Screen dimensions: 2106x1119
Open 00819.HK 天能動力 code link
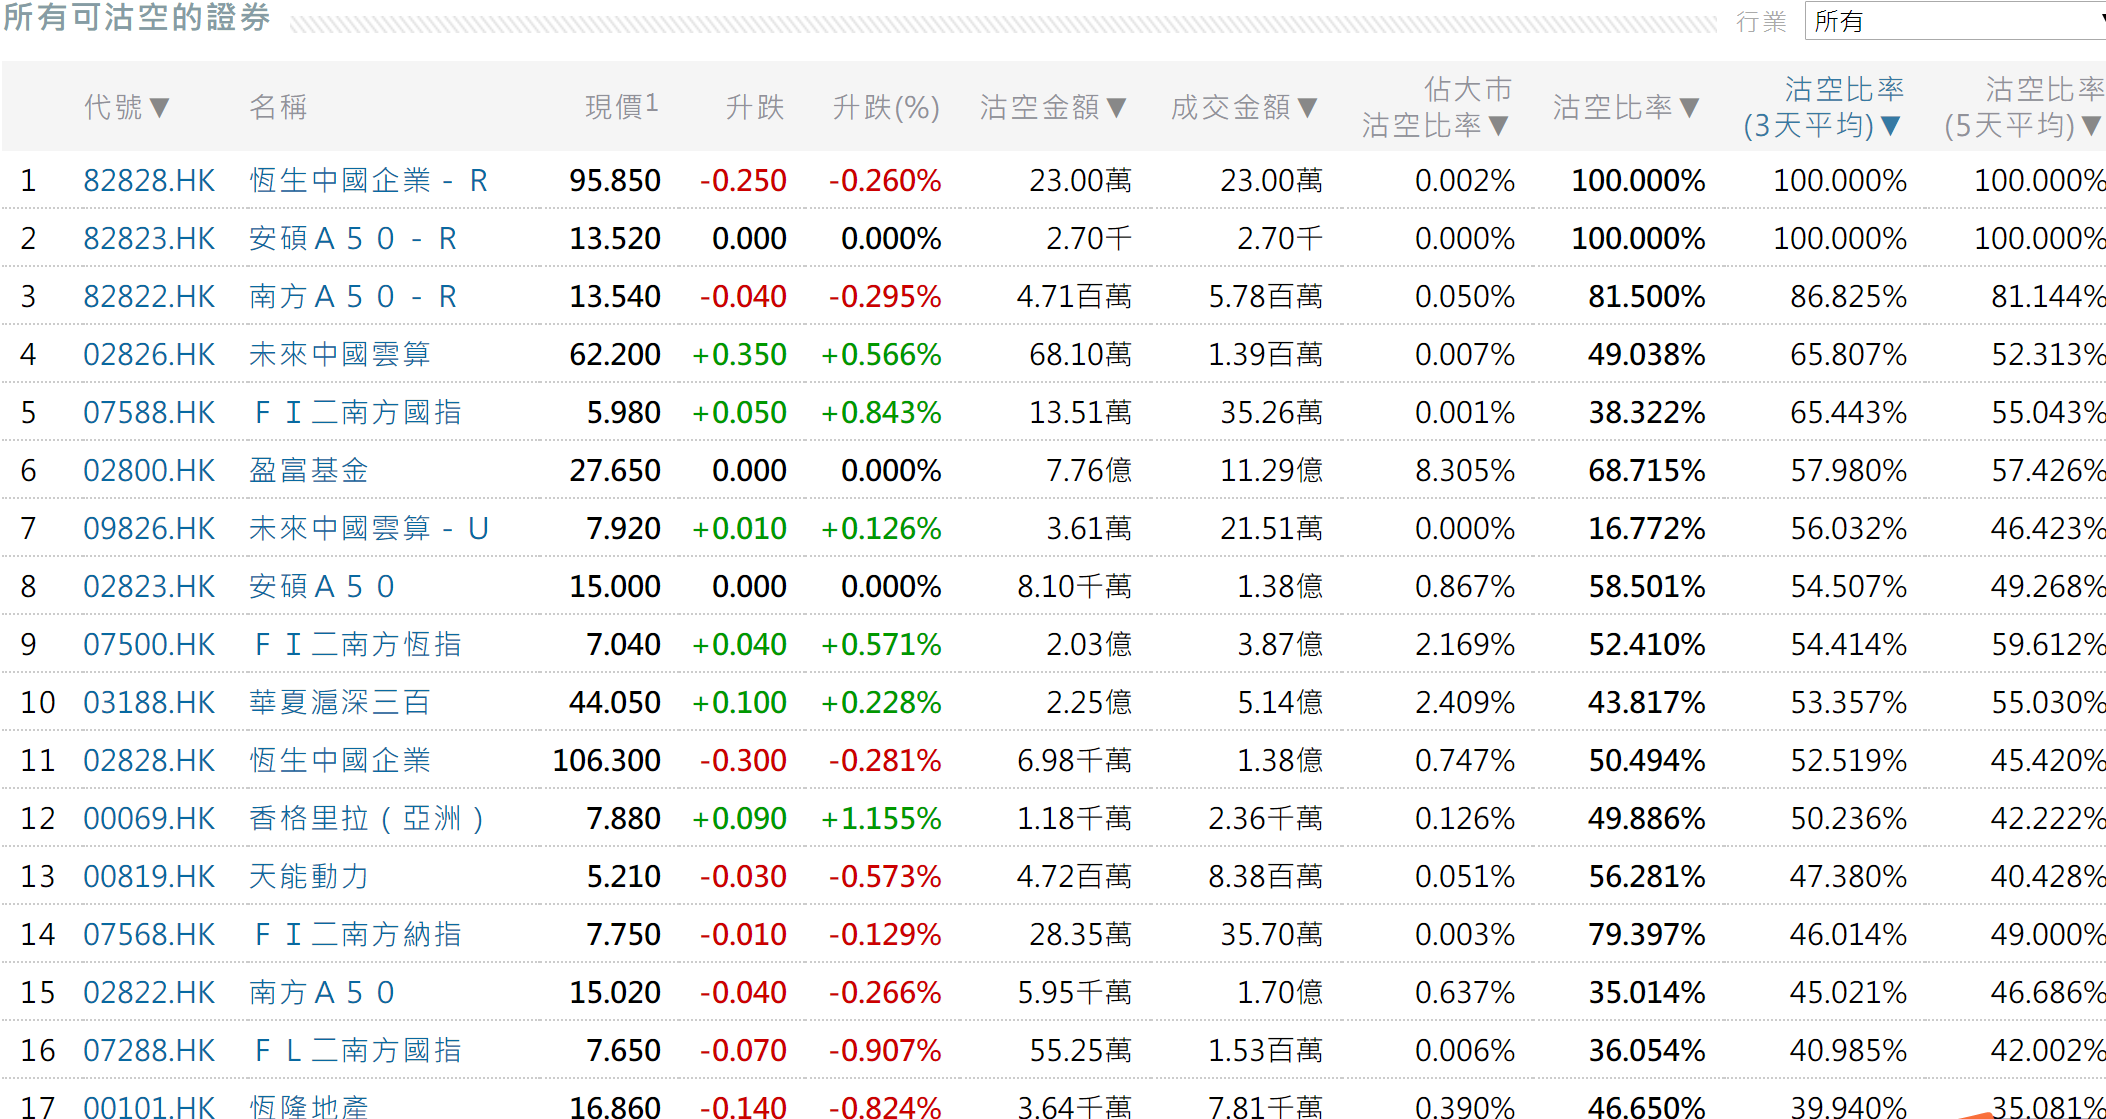point(149,876)
